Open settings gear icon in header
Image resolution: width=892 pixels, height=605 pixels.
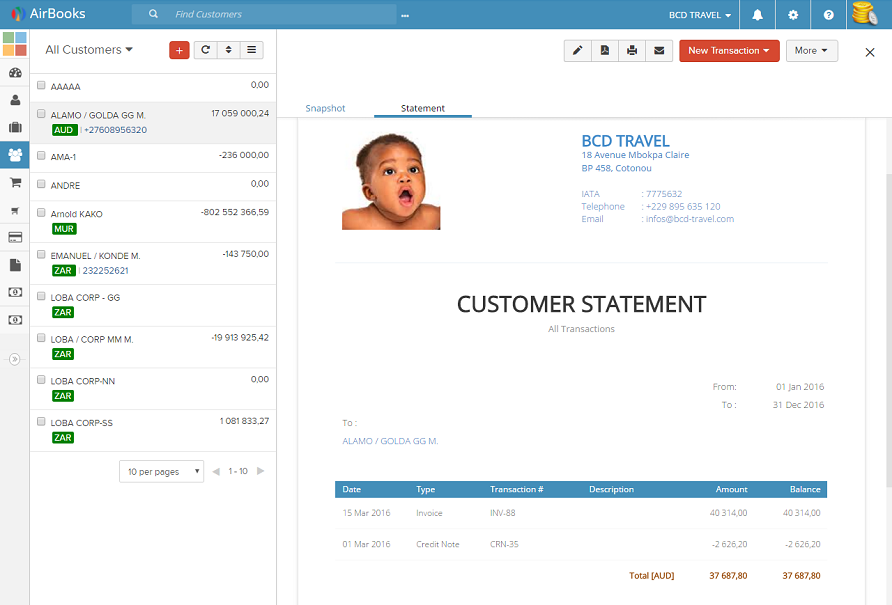click(793, 15)
